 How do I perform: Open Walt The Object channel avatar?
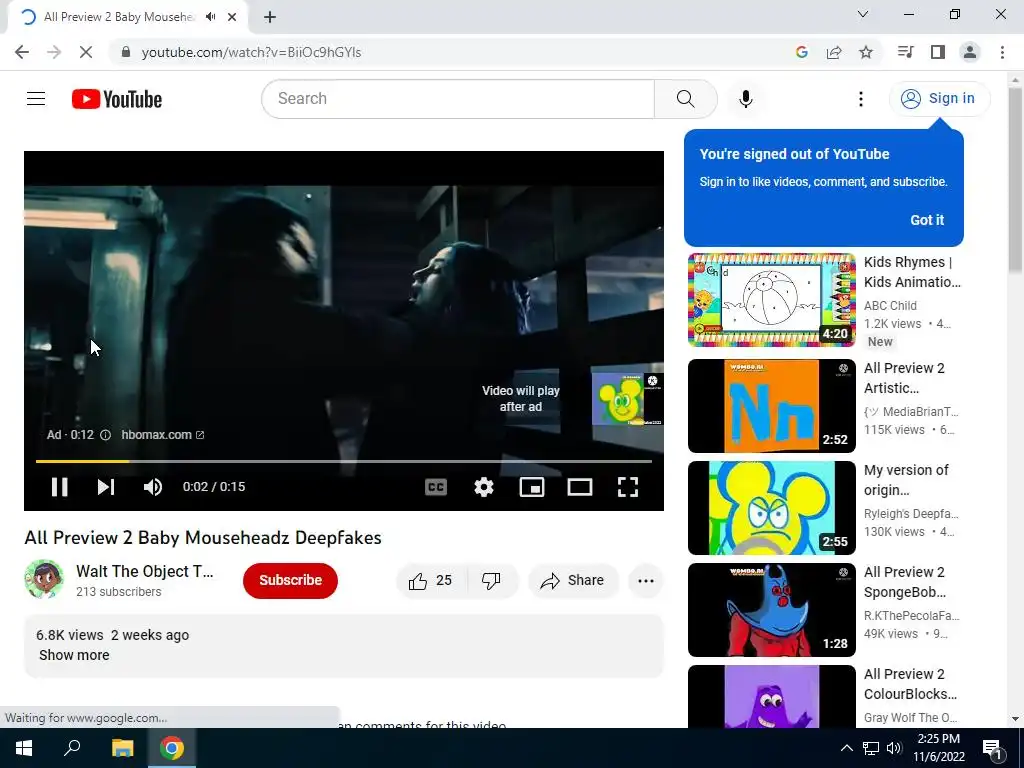click(x=44, y=579)
